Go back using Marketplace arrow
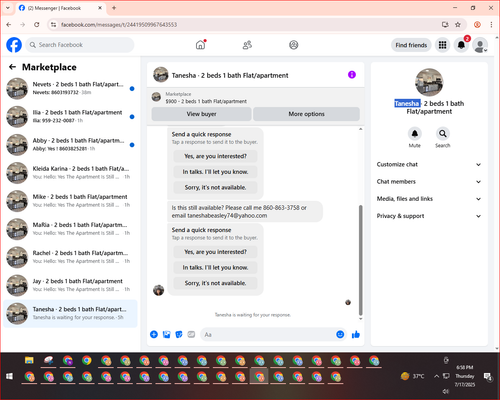The height and width of the screenshot is (400, 500). click(x=12, y=67)
